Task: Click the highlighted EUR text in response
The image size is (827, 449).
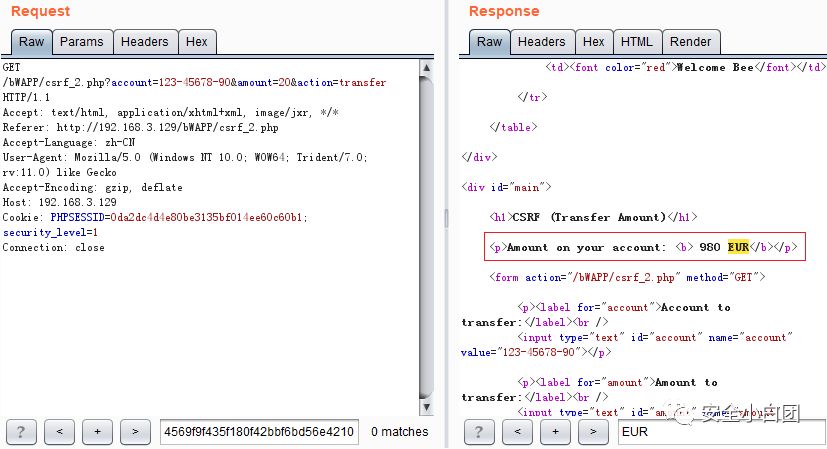Action: (738, 247)
